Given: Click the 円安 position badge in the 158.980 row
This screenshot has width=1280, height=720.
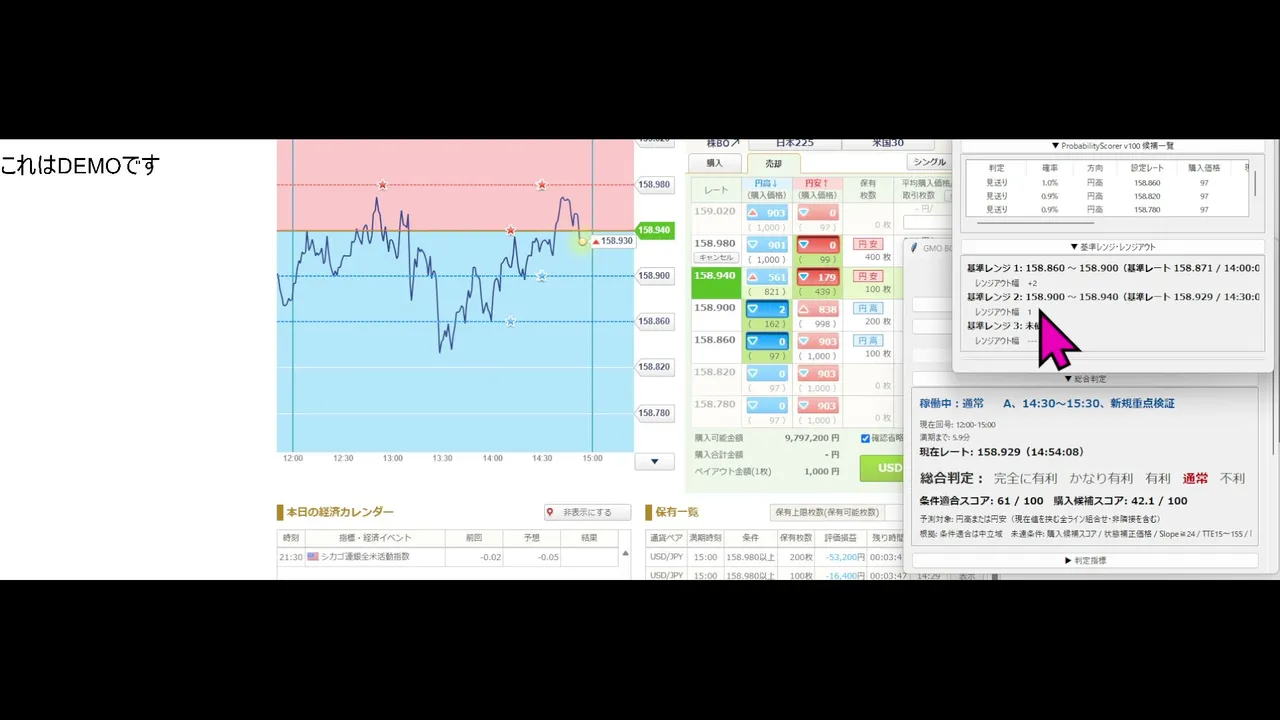Looking at the screenshot, I should click(868, 244).
